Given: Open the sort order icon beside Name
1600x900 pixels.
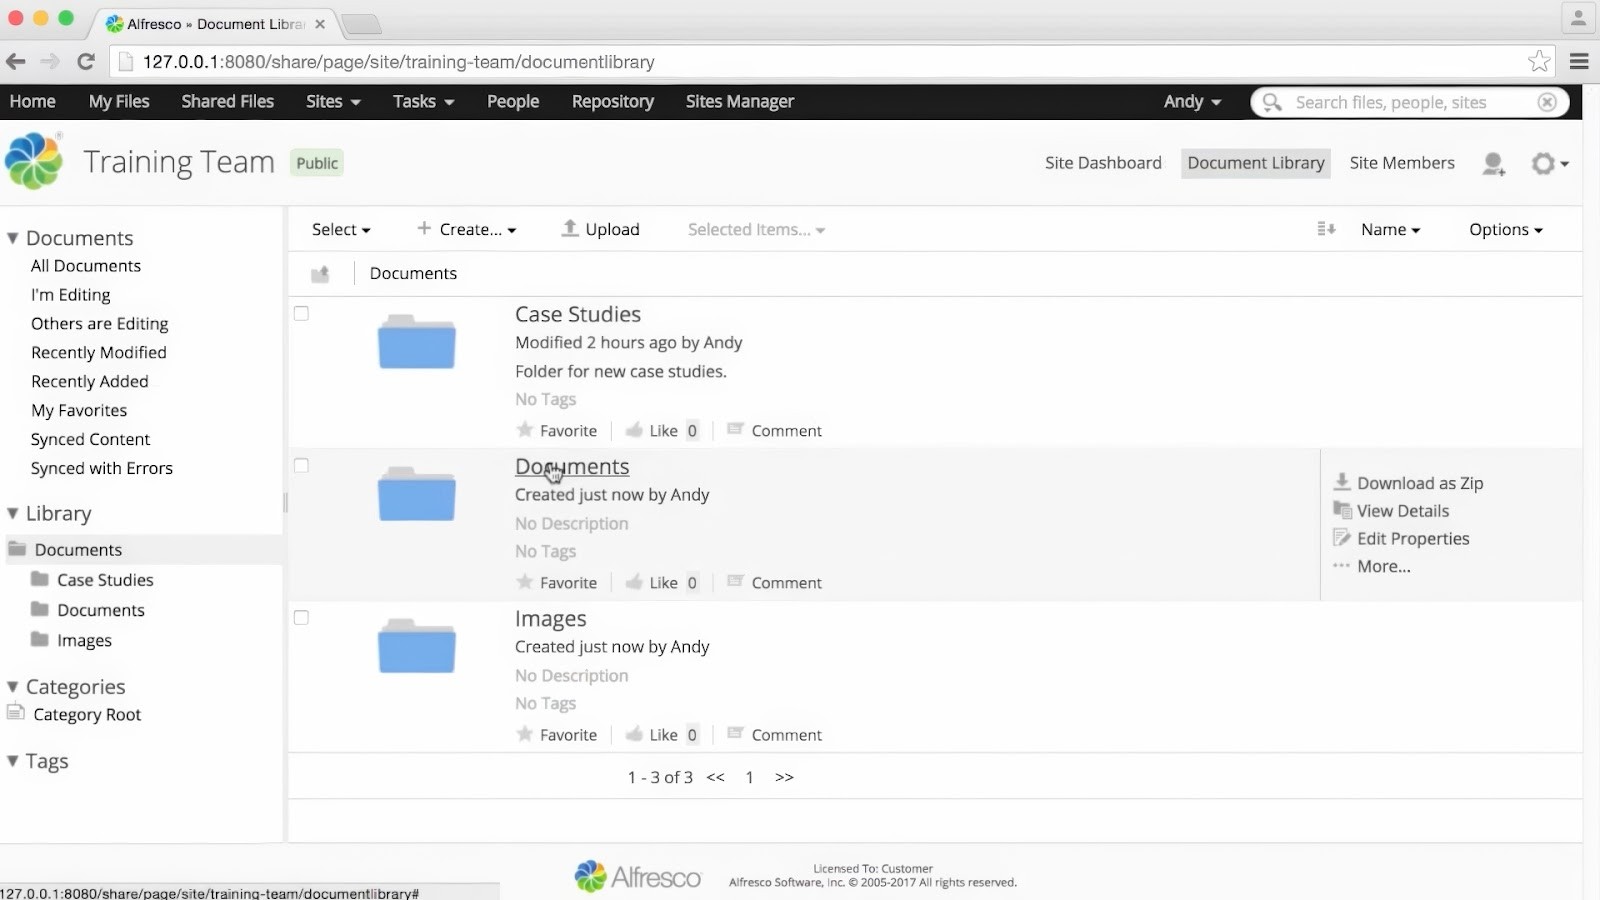Looking at the screenshot, I should click(1325, 229).
